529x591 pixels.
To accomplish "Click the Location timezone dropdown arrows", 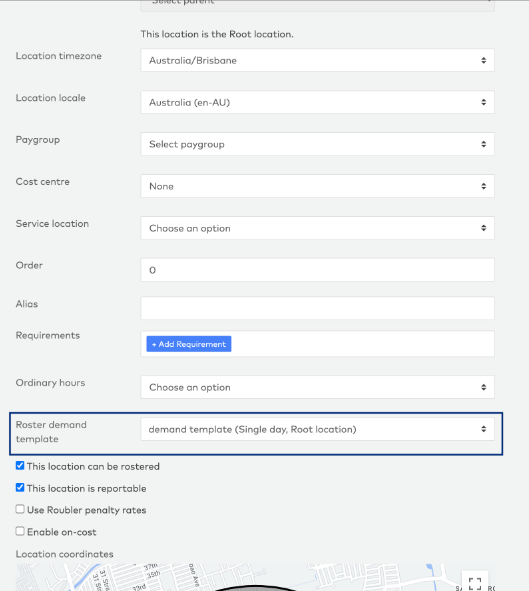I will pyautogui.click(x=483, y=60).
